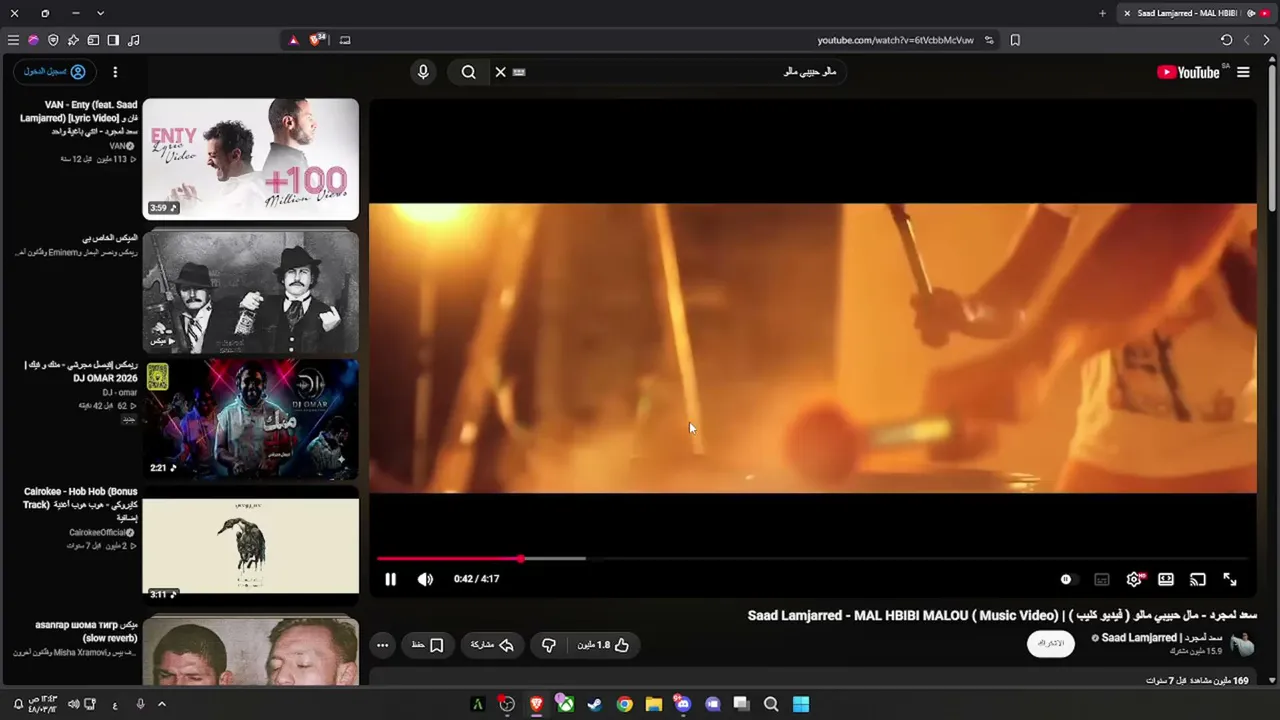1280x720 pixels.
Task: Close the Saad Lamjarred tab
Action: (x=1127, y=13)
